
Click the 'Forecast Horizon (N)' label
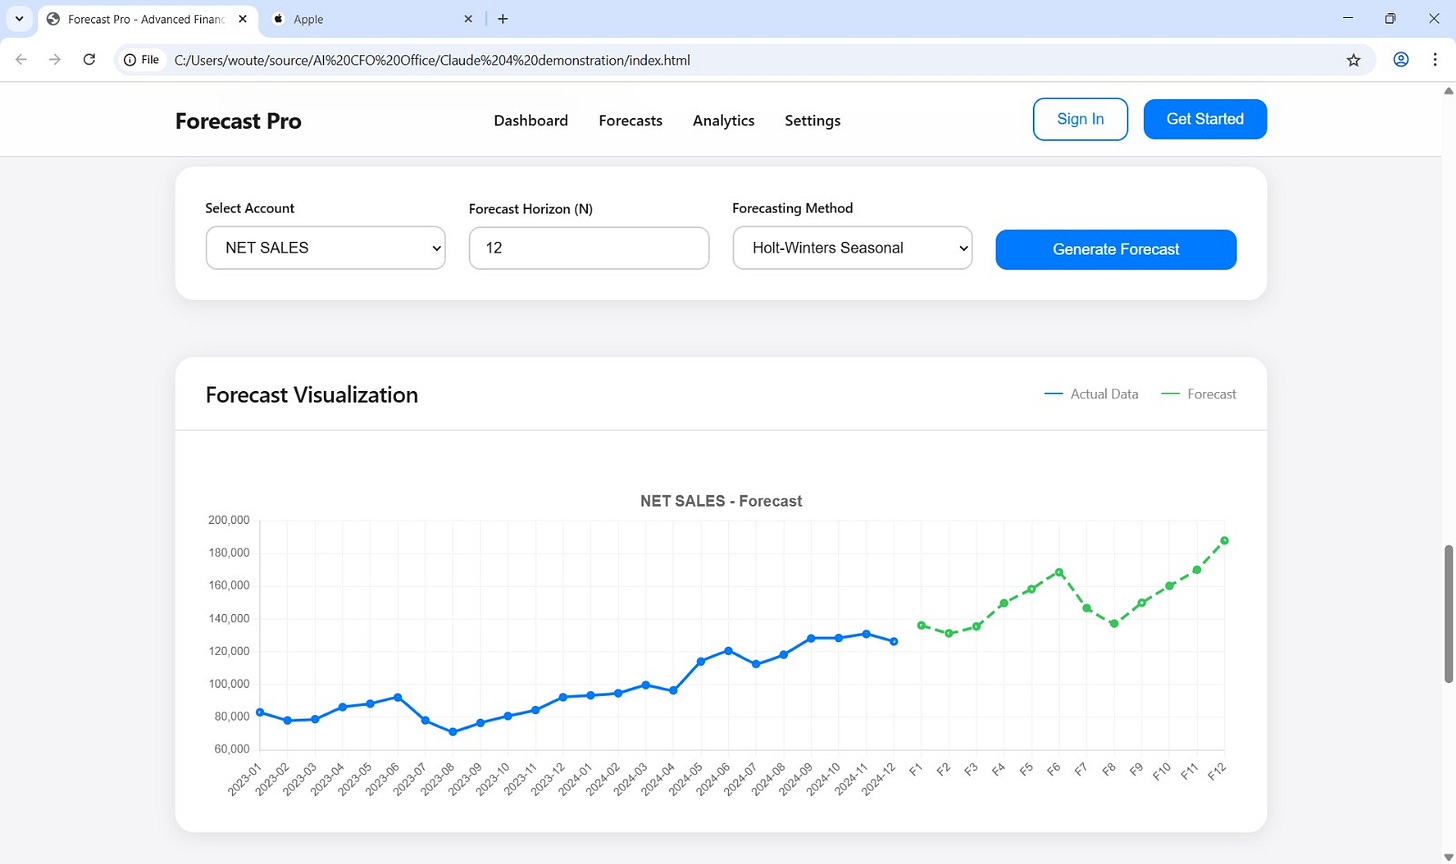coord(531,209)
